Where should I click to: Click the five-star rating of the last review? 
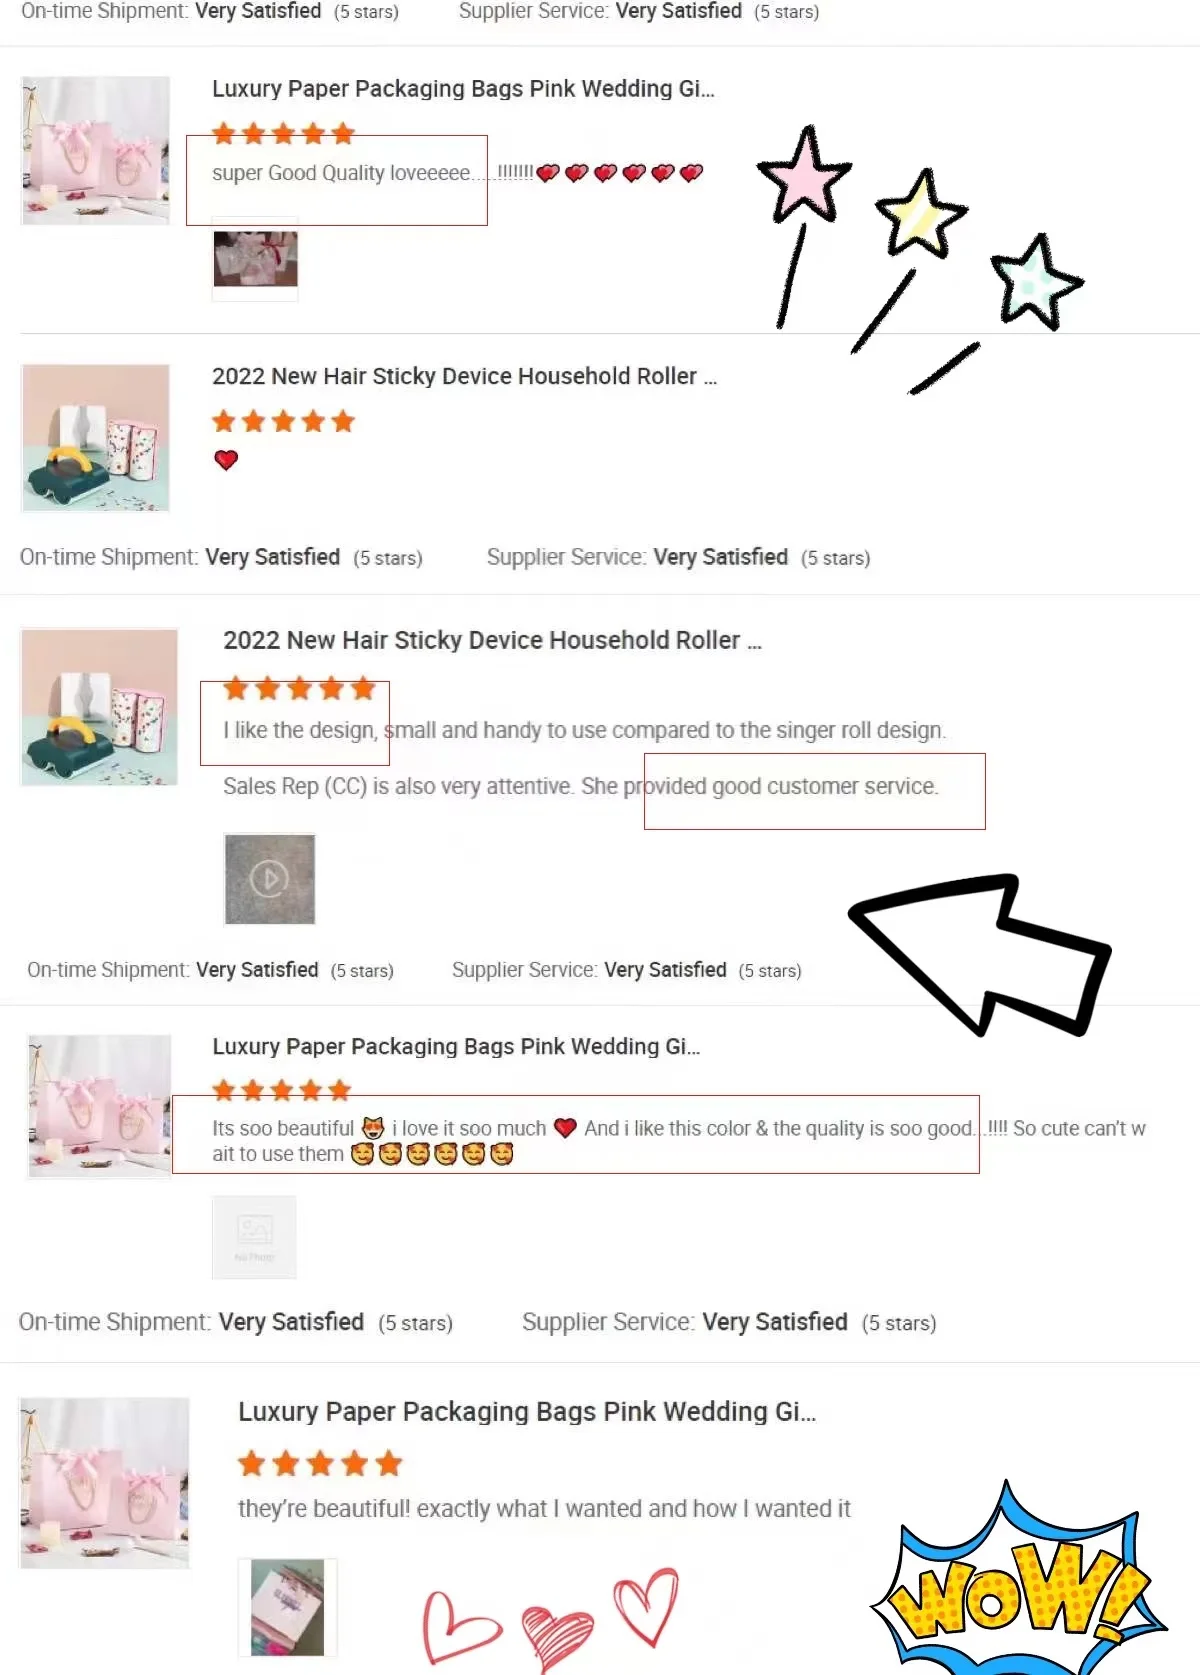pyautogui.click(x=320, y=1464)
